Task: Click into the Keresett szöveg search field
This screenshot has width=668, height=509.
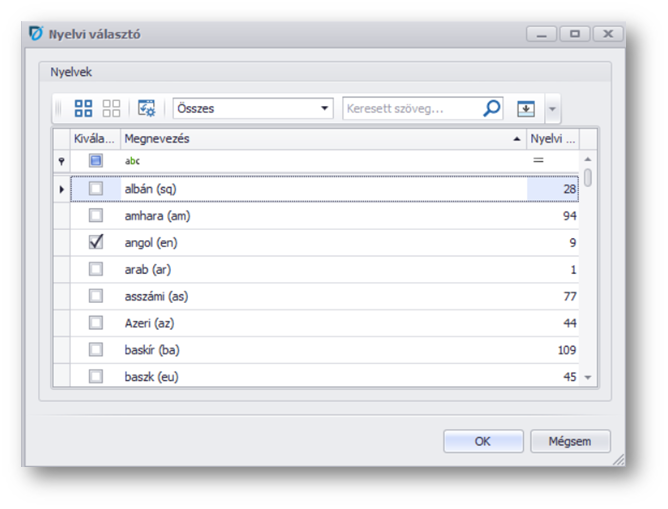Action: click(x=410, y=108)
